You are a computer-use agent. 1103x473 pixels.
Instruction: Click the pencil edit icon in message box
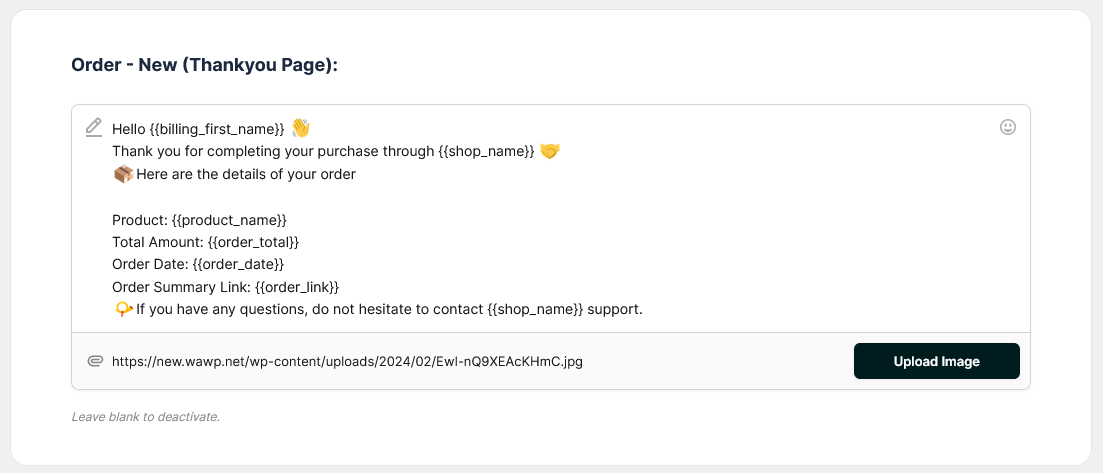click(94, 127)
